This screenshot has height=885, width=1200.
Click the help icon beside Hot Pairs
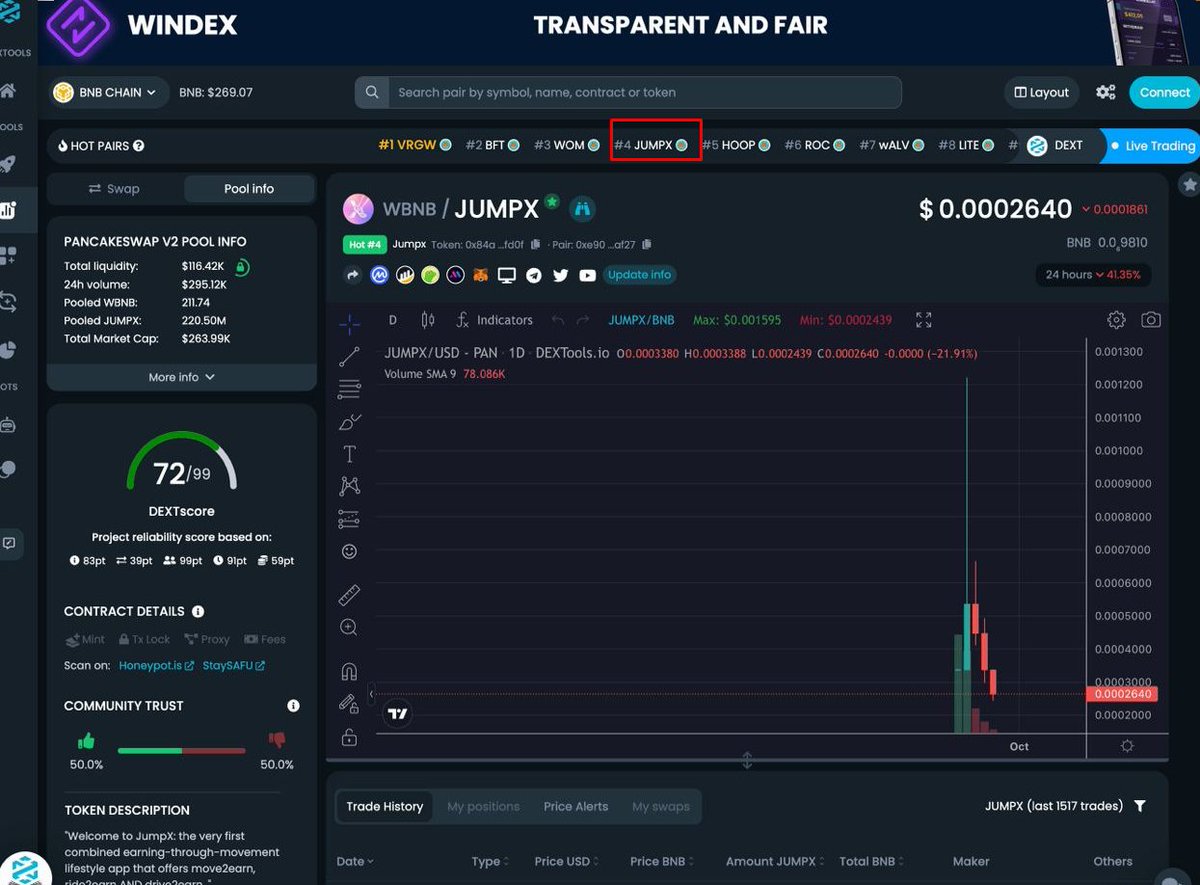(138, 146)
